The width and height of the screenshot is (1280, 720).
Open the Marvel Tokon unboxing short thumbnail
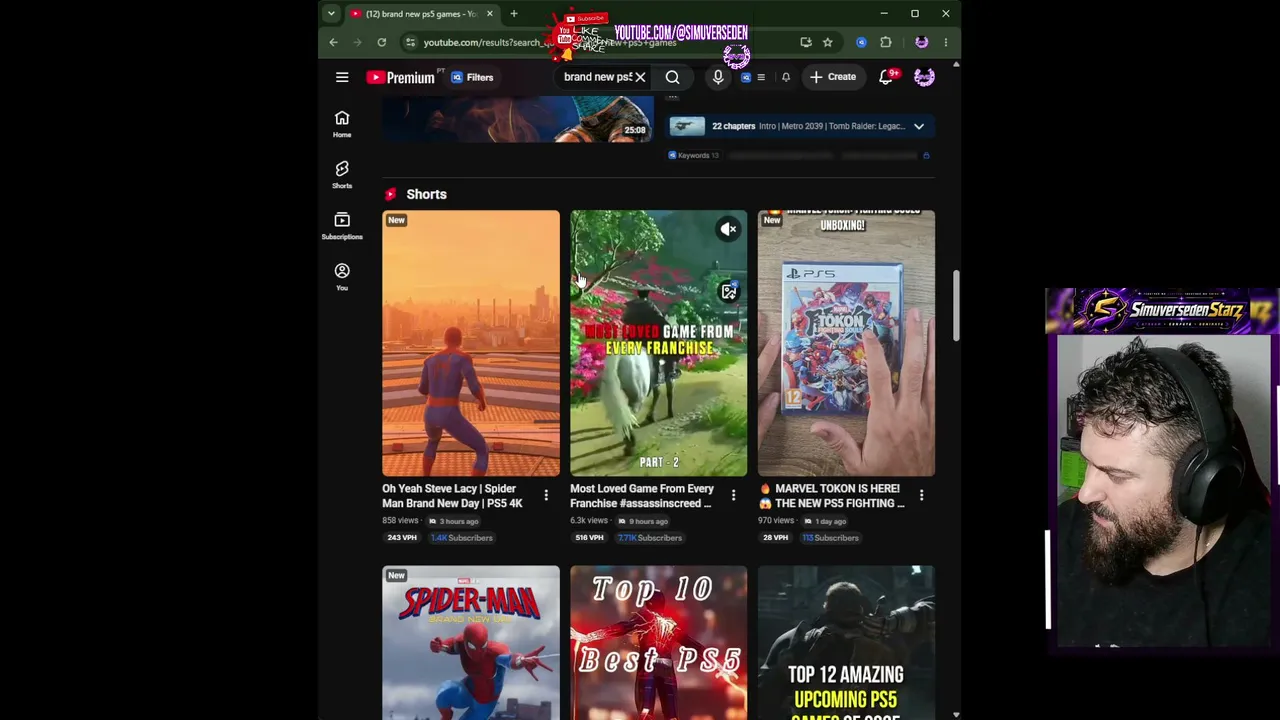[x=846, y=343]
